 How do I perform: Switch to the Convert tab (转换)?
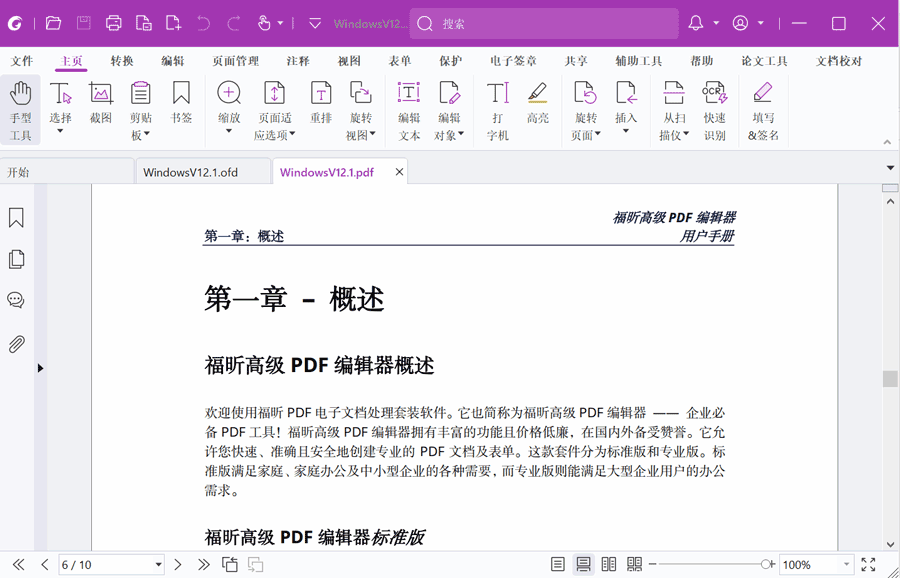(x=122, y=61)
